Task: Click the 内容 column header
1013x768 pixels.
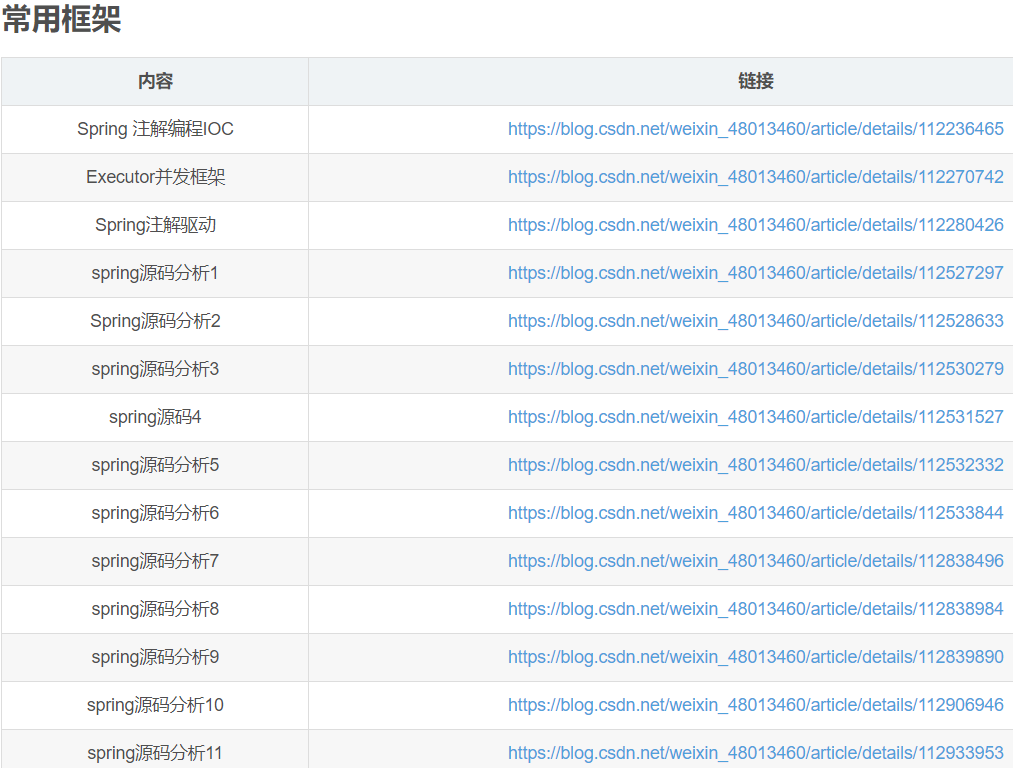Action: (155, 81)
